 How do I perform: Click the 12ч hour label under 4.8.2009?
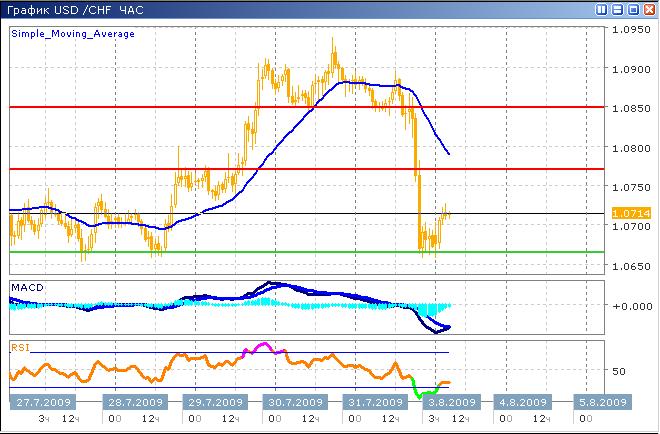[x=542, y=418]
